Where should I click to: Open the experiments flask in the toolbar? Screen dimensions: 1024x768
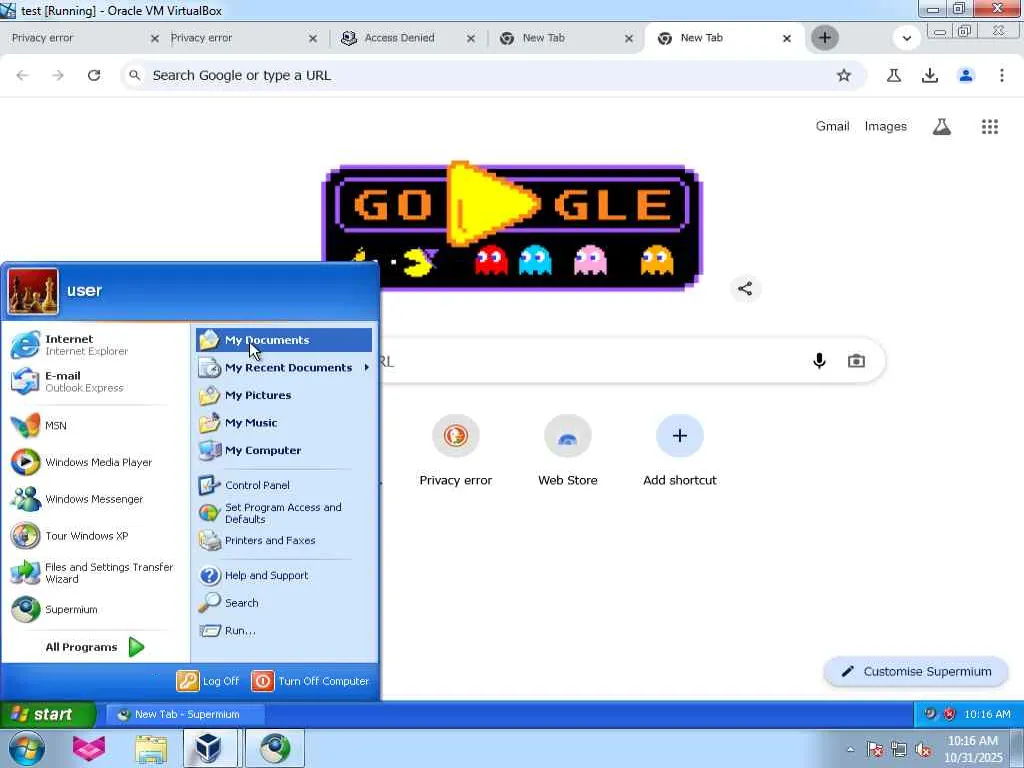[894, 75]
